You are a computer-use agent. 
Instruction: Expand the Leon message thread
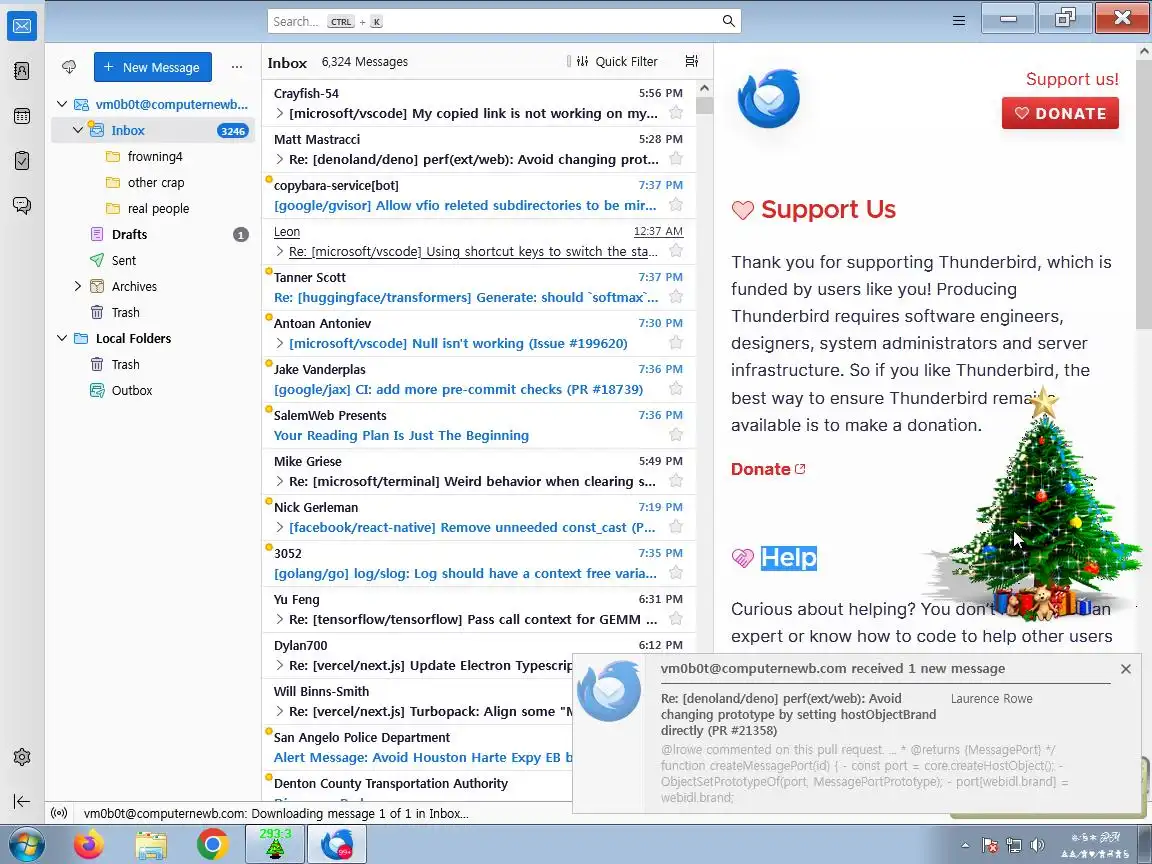279,251
